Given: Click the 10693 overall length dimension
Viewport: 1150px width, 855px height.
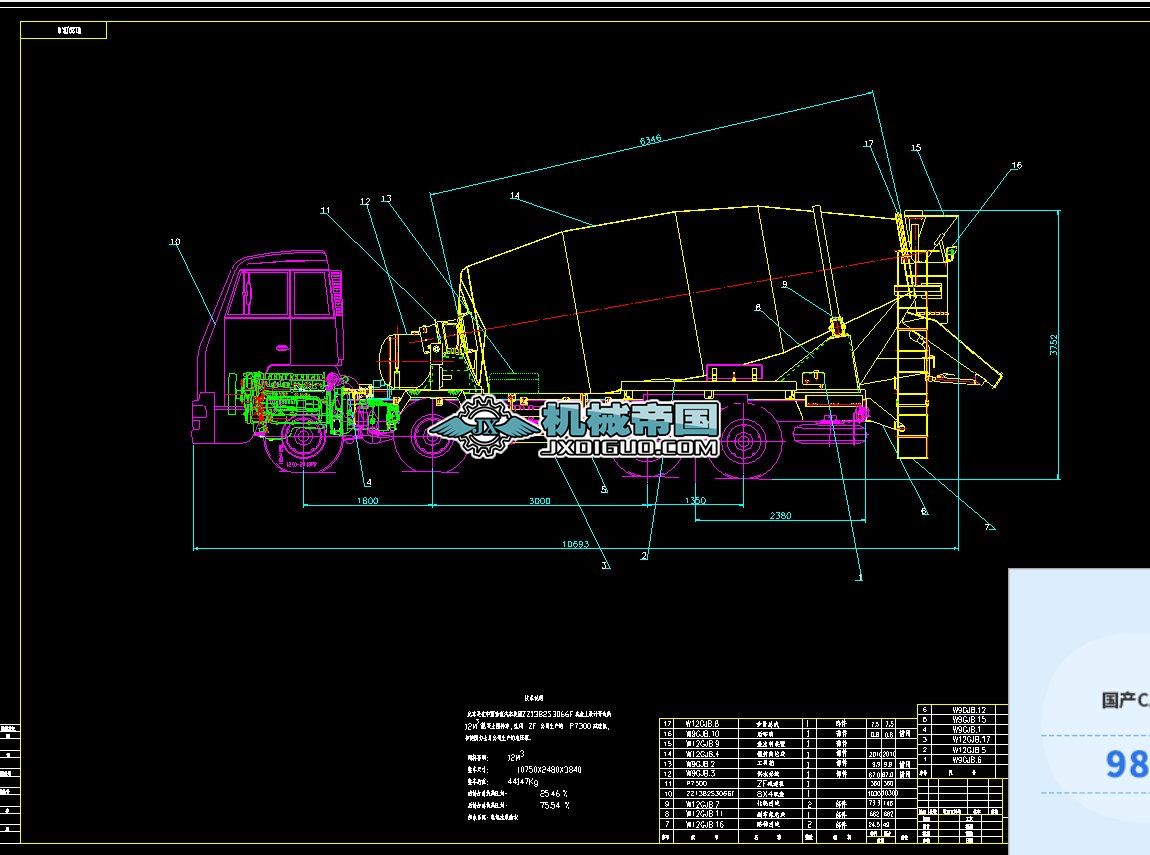Looking at the screenshot, I should (x=575, y=544).
